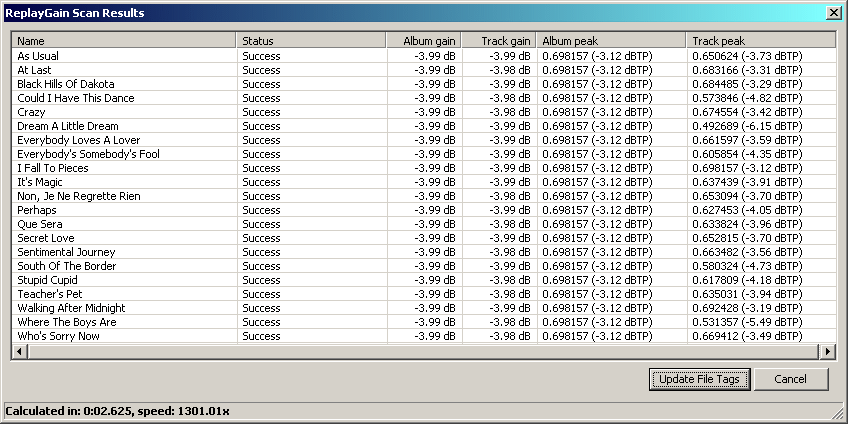
Task: Select 'Everybody's Somebody's Fool' row
Action: click(x=423, y=154)
